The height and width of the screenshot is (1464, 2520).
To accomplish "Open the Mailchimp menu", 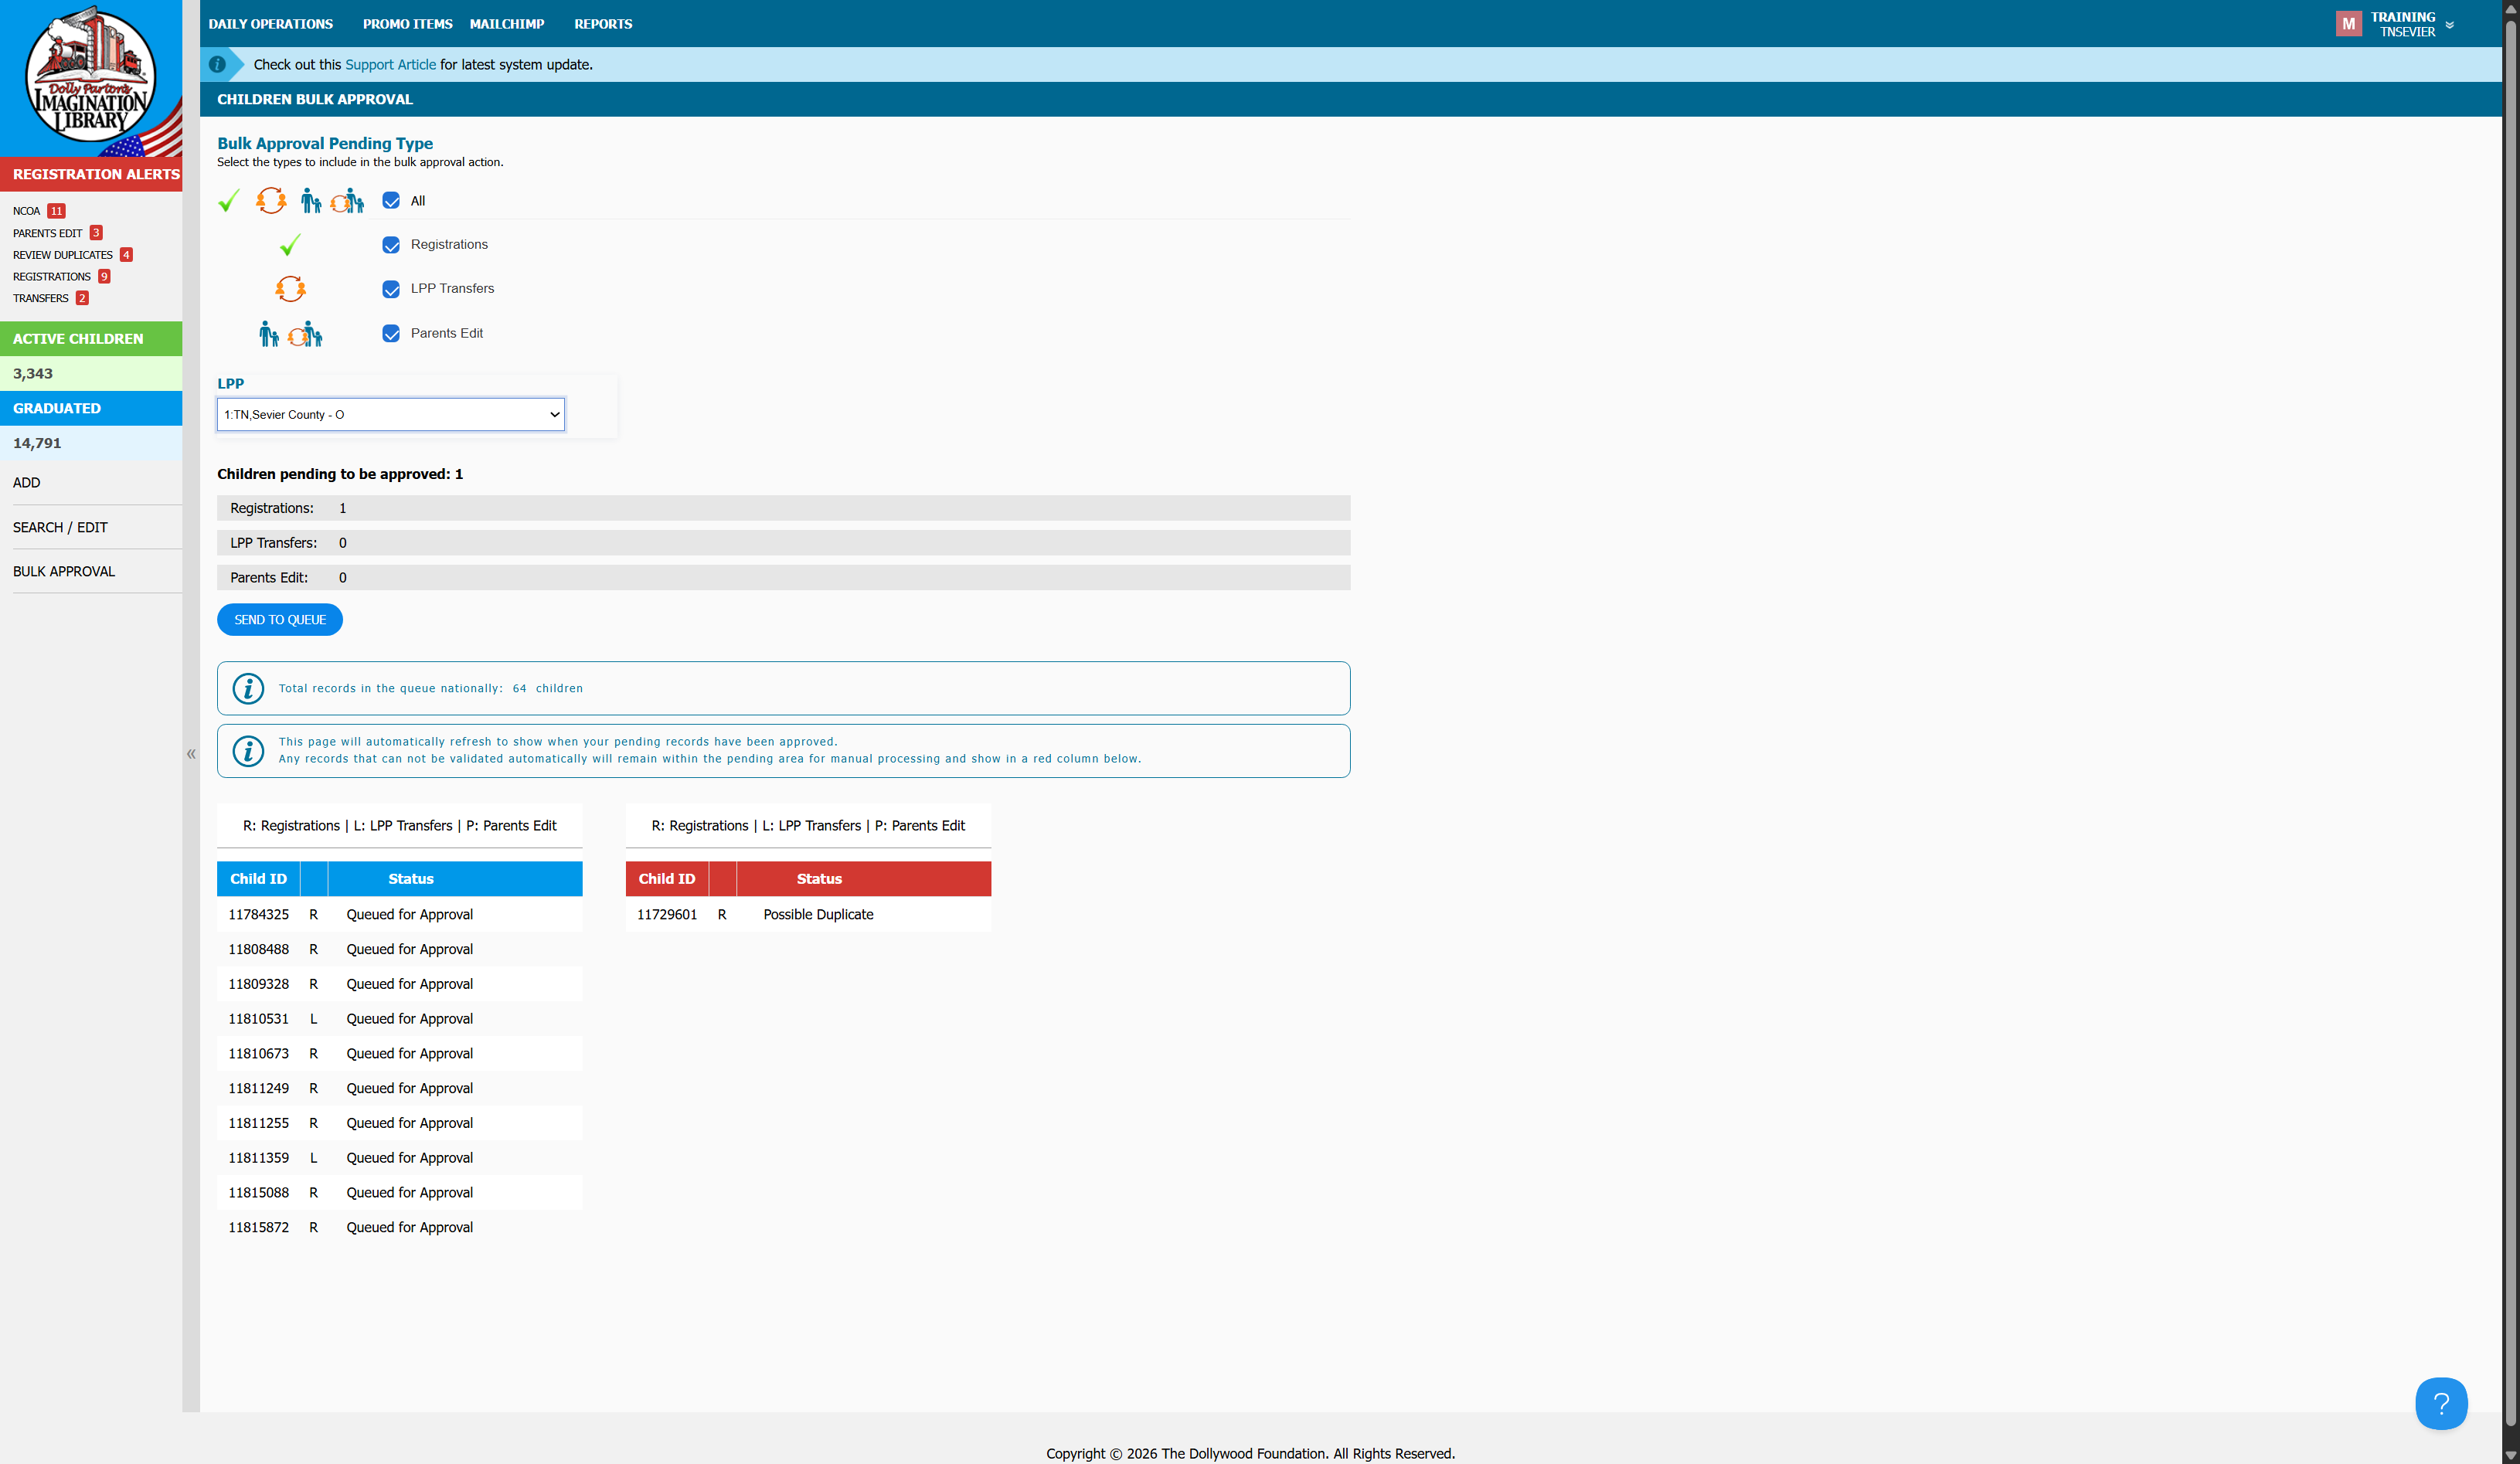I will (x=507, y=24).
